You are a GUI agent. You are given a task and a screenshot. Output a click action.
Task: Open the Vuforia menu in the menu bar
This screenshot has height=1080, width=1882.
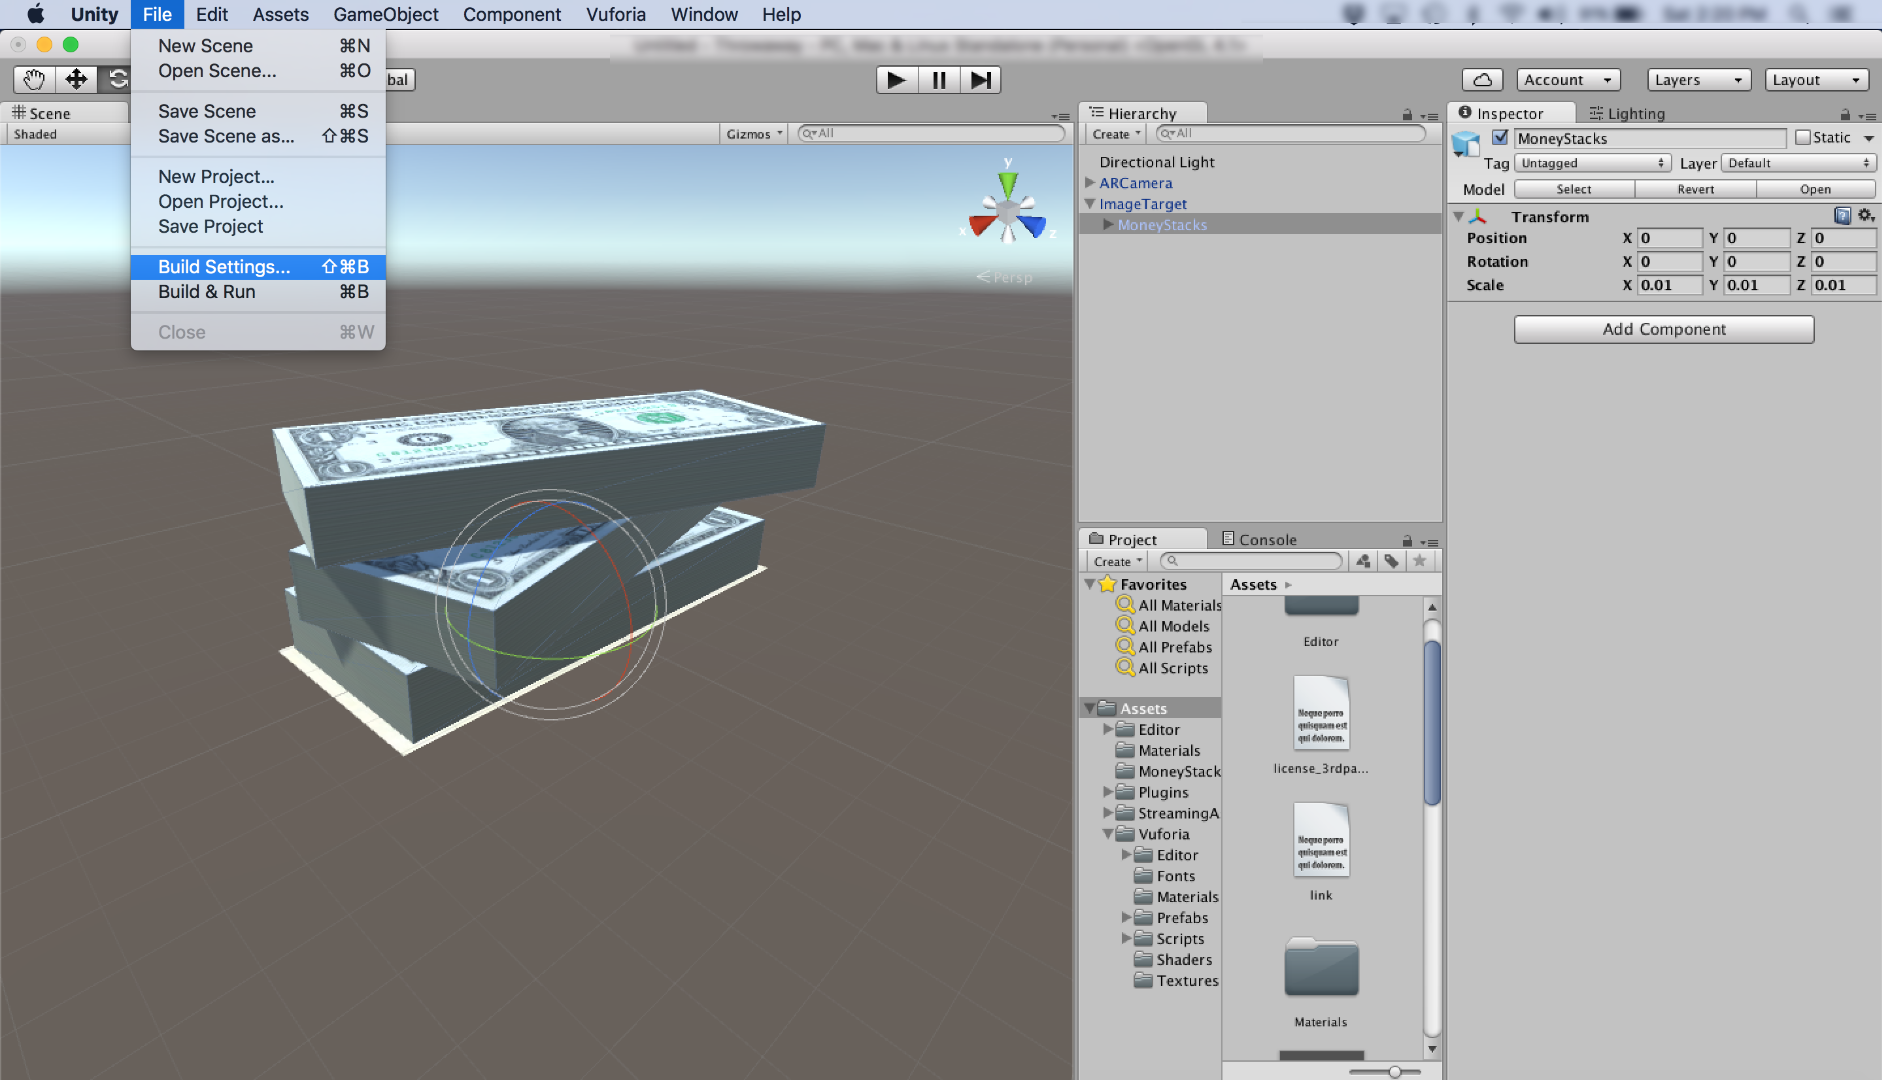pyautogui.click(x=615, y=14)
